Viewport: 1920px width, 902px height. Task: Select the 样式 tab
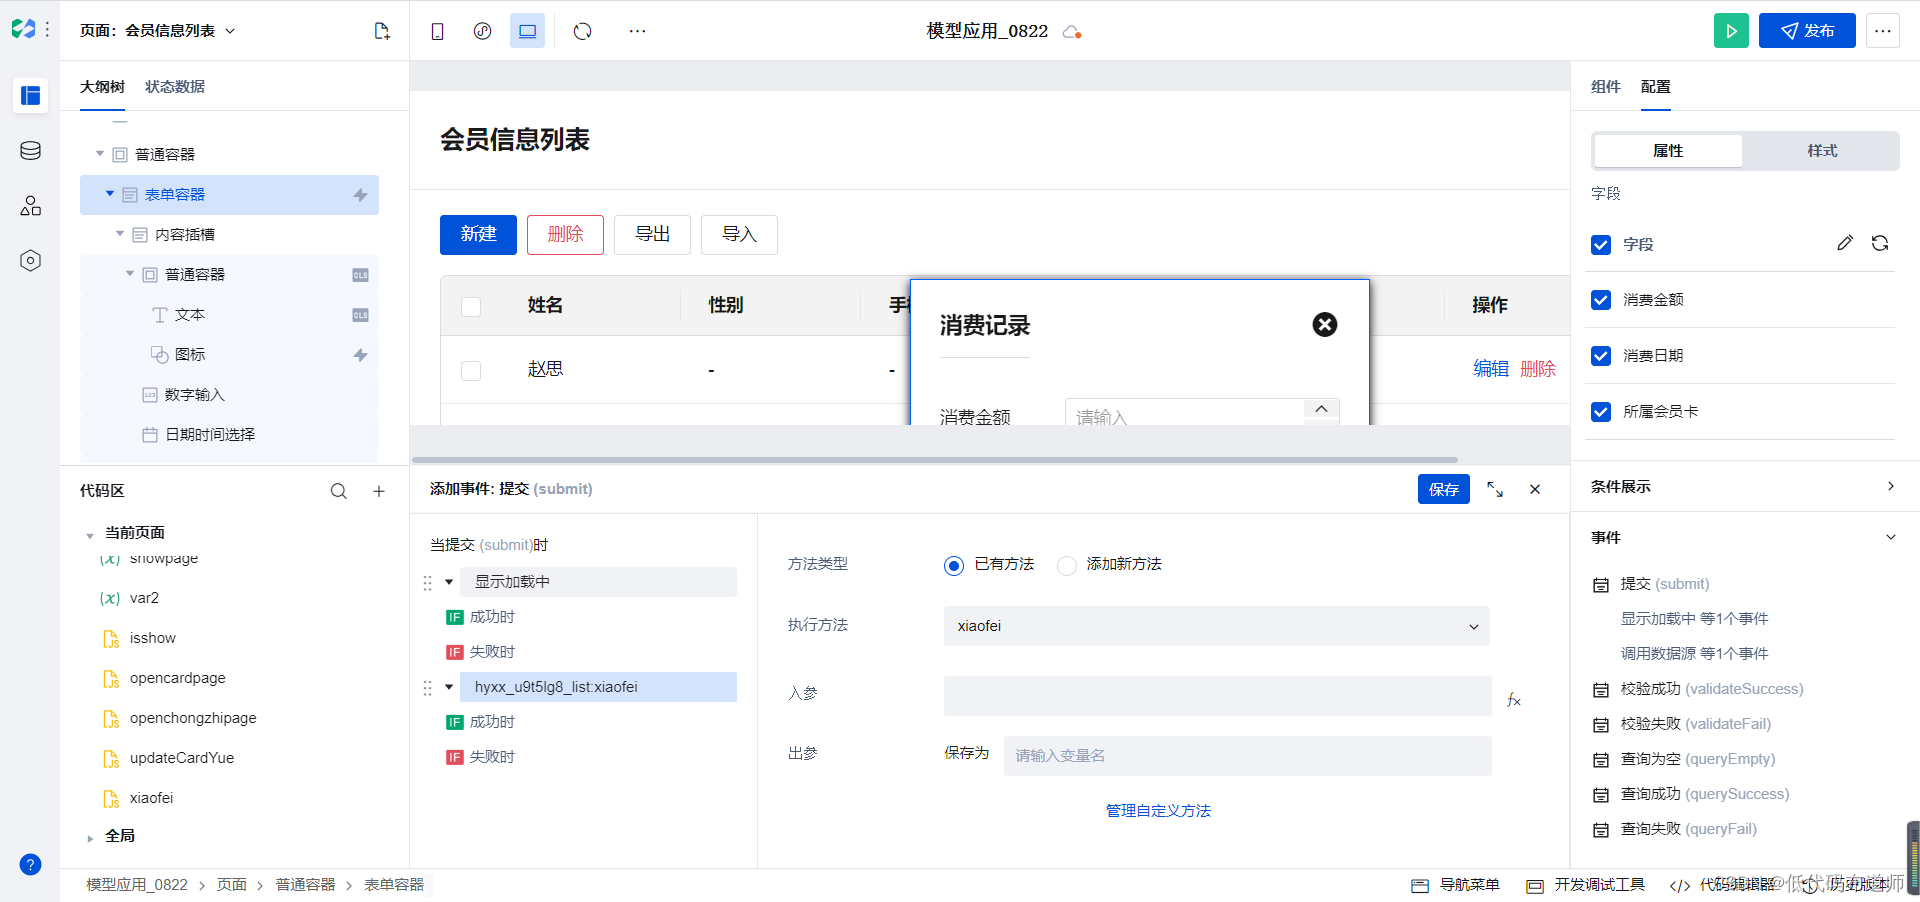[x=1822, y=151]
